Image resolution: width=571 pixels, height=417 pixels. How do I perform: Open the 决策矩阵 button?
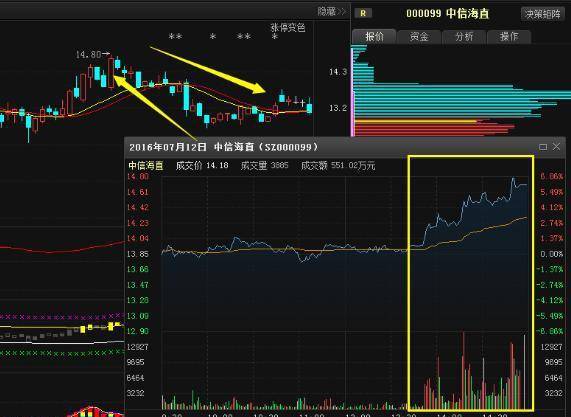pos(543,14)
